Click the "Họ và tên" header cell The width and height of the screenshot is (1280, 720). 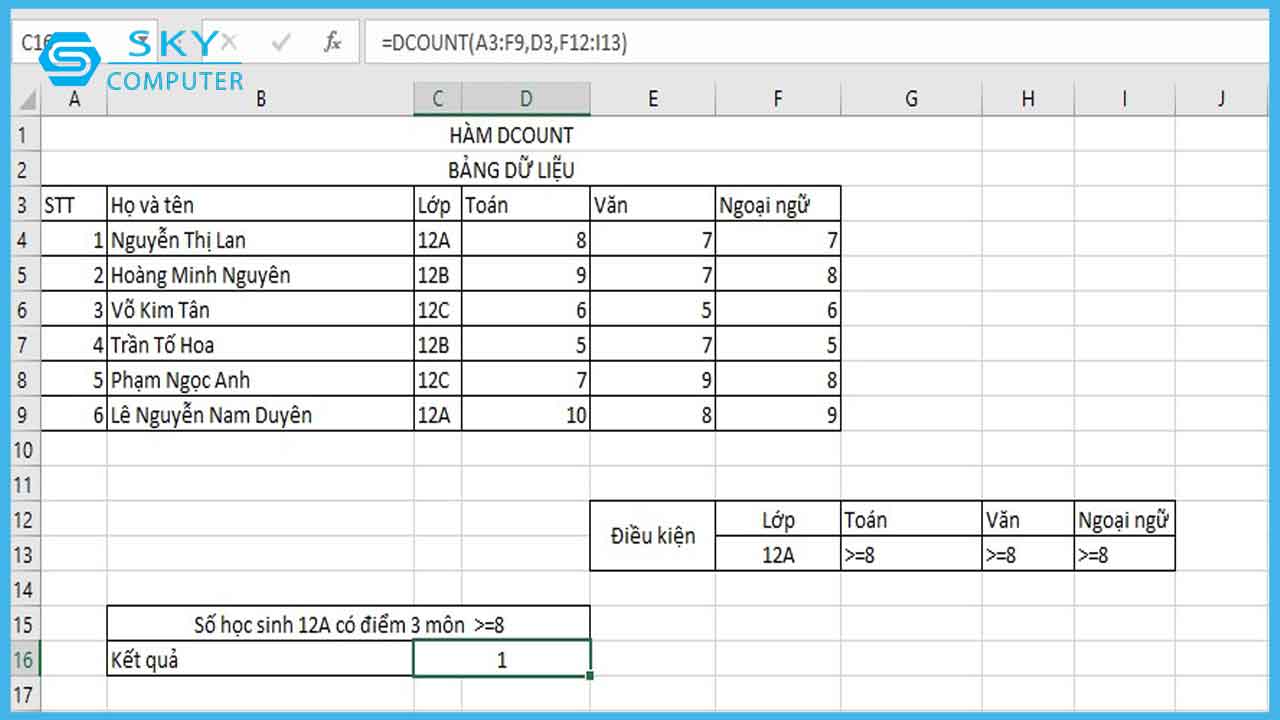pos(260,204)
